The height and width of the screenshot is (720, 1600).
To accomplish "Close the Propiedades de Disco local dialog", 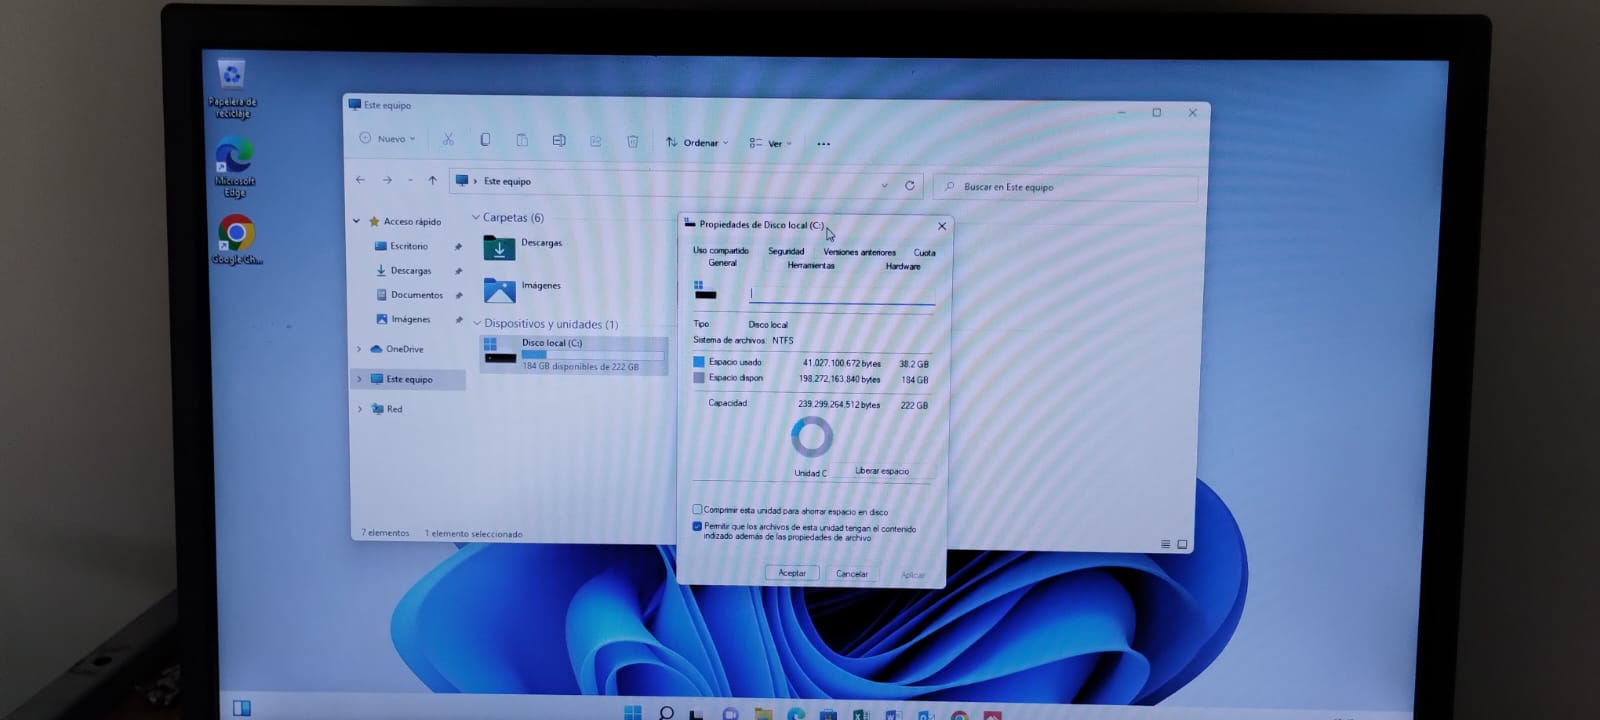I will 942,226.
